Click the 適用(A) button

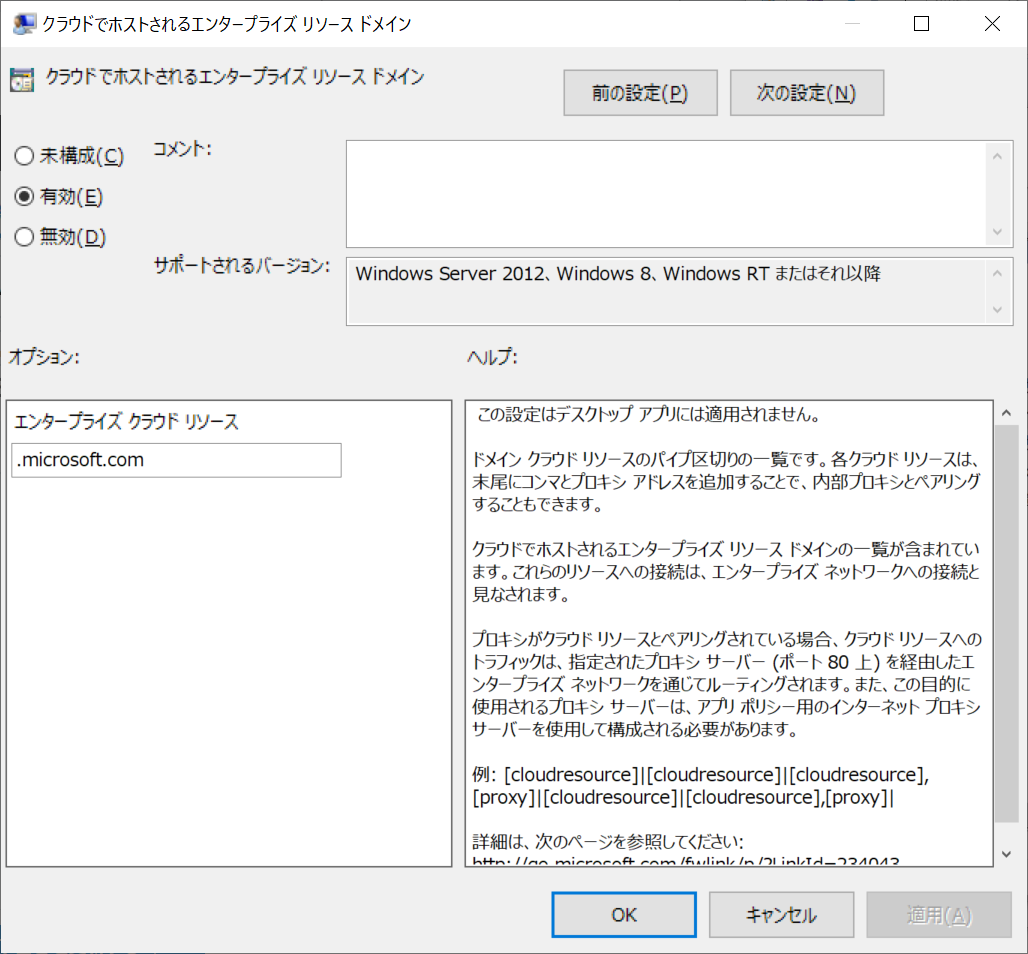(x=939, y=915)
